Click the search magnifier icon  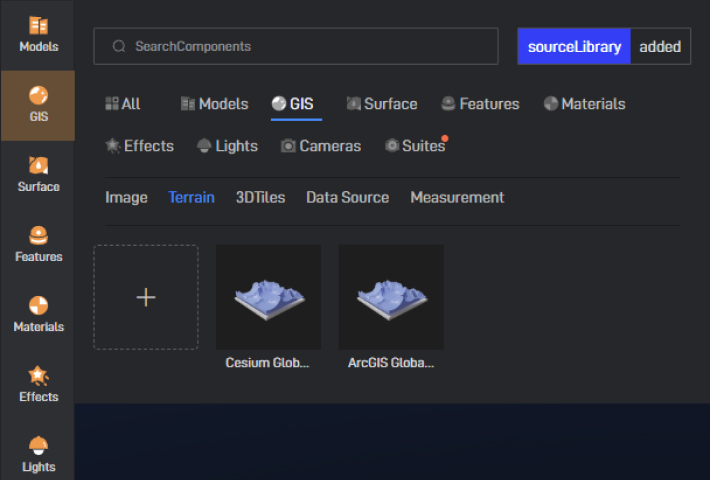coord(119,46)
